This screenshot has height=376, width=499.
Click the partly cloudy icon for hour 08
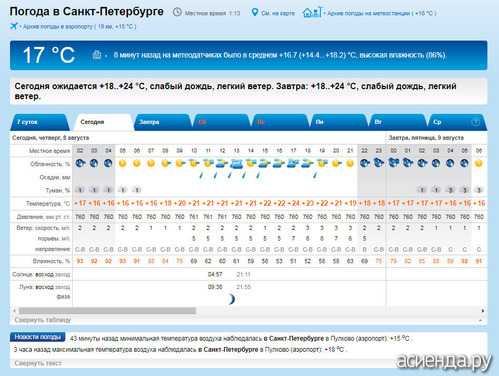point(166,163)
